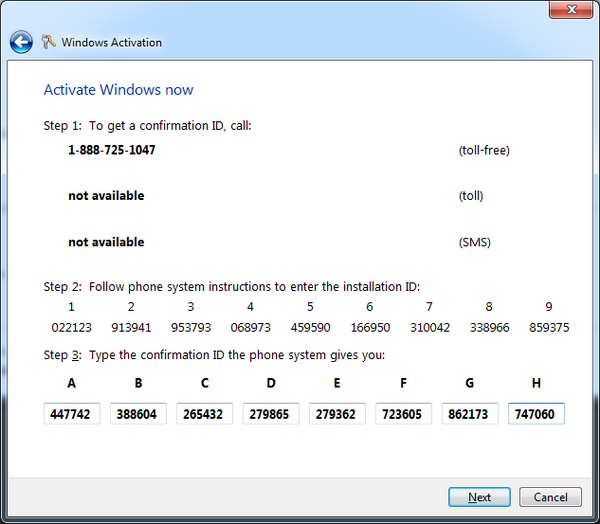Select confirmation field E
The width and height of the screenshot is (600, 524).
click(x=337, y=414)
